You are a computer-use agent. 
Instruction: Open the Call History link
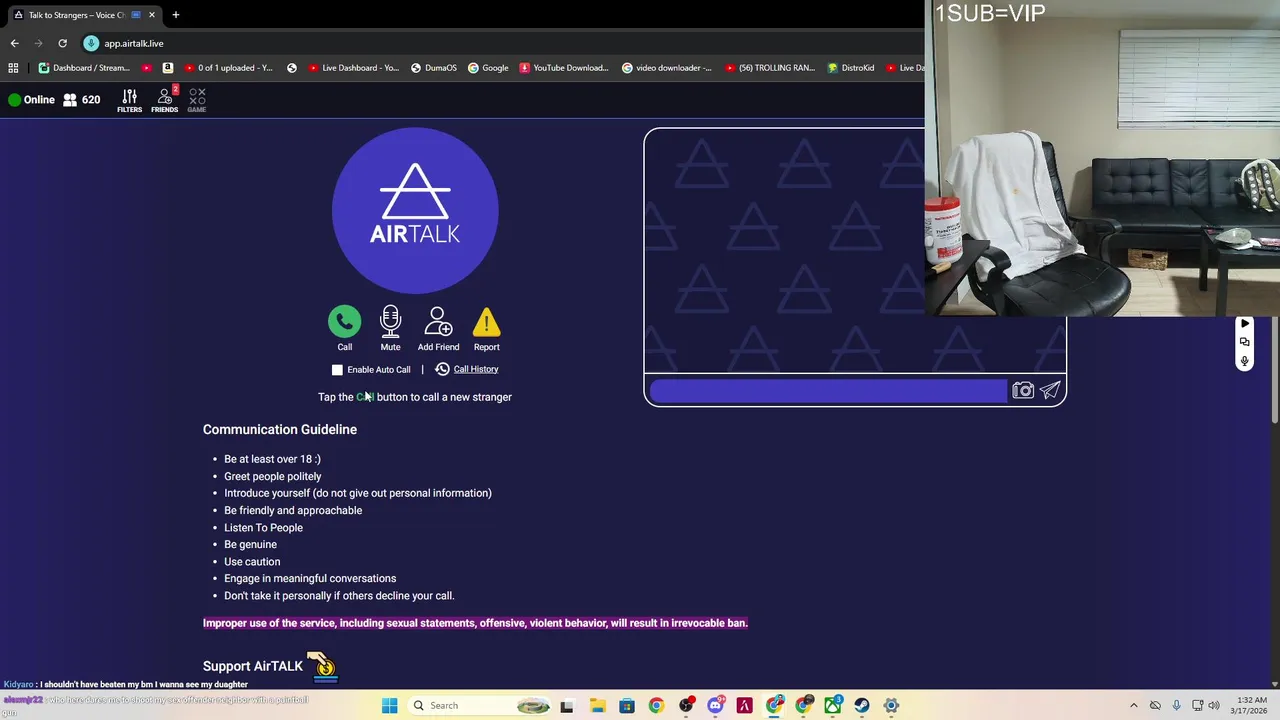(476, 369)
